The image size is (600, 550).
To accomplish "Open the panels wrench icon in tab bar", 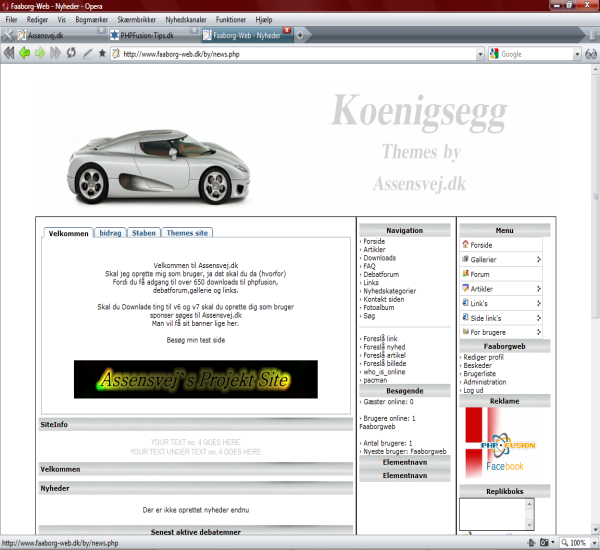I will tap(7, 35).
